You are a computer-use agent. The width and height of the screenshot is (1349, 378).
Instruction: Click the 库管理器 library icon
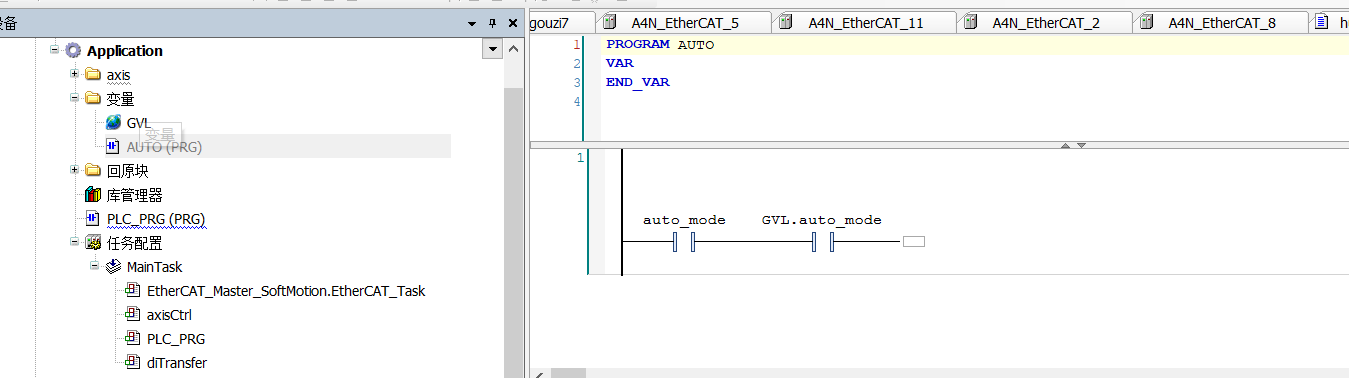(93, 194)
